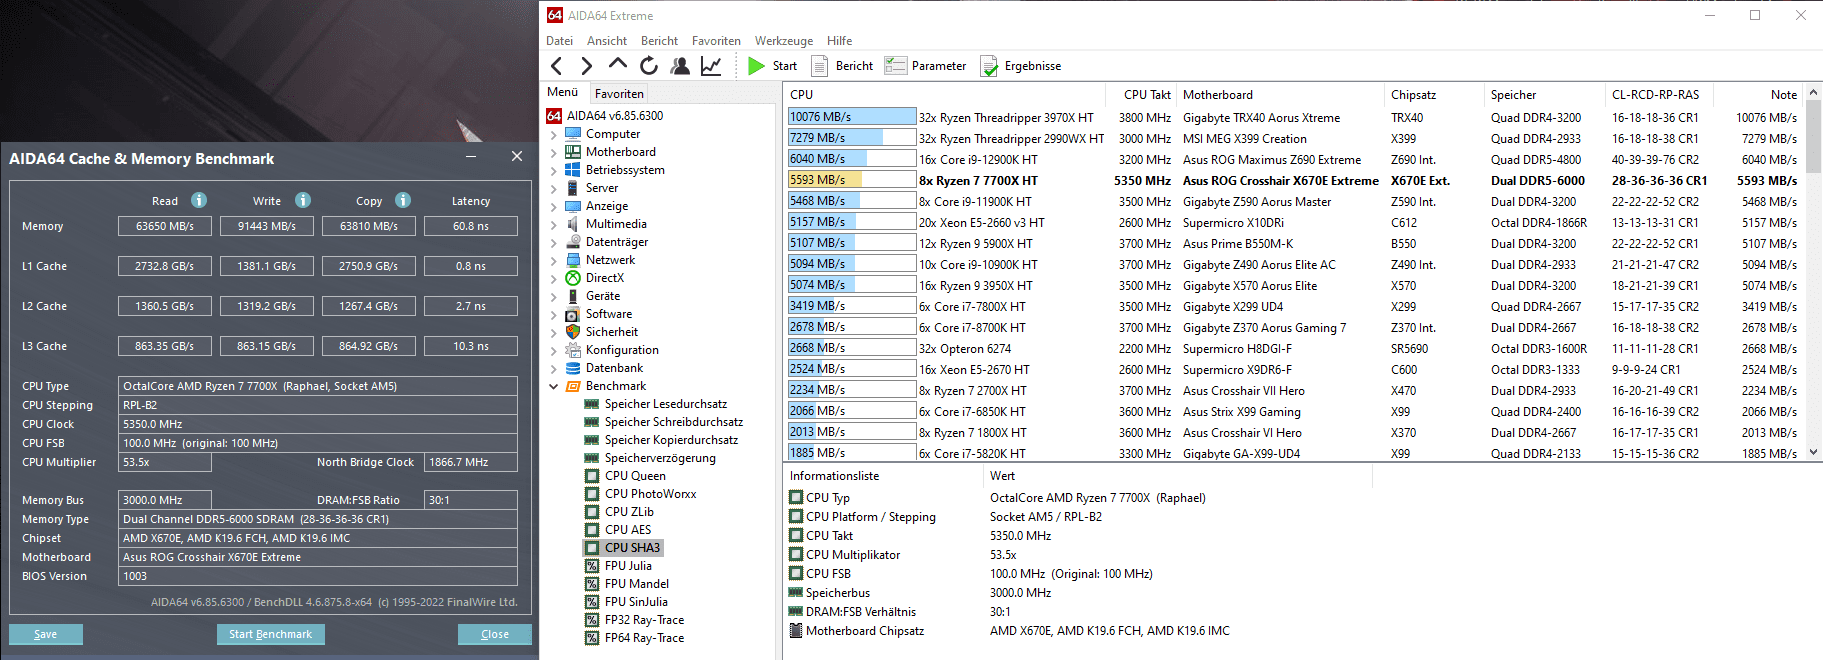The image size is (1823, 660).
Task: Open the Bericht report toolbar button
Action: [x=843, y=66]
